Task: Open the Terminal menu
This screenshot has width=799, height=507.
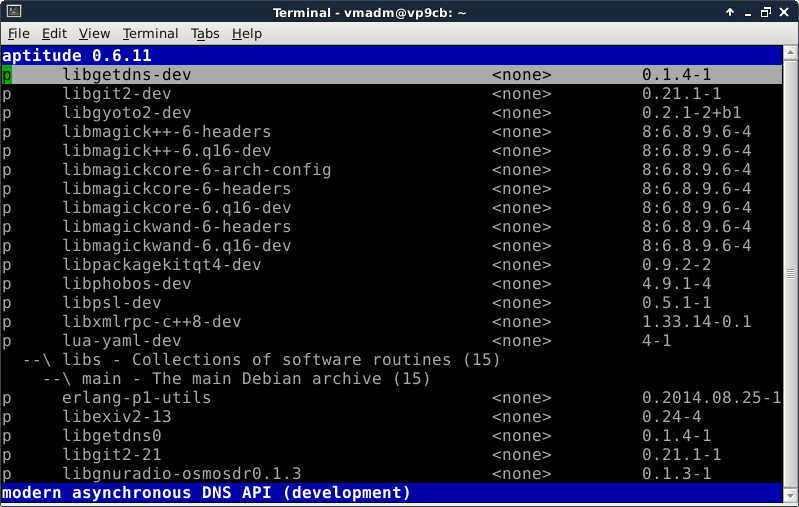Action: pyautogui.click(x=150, y=33)
